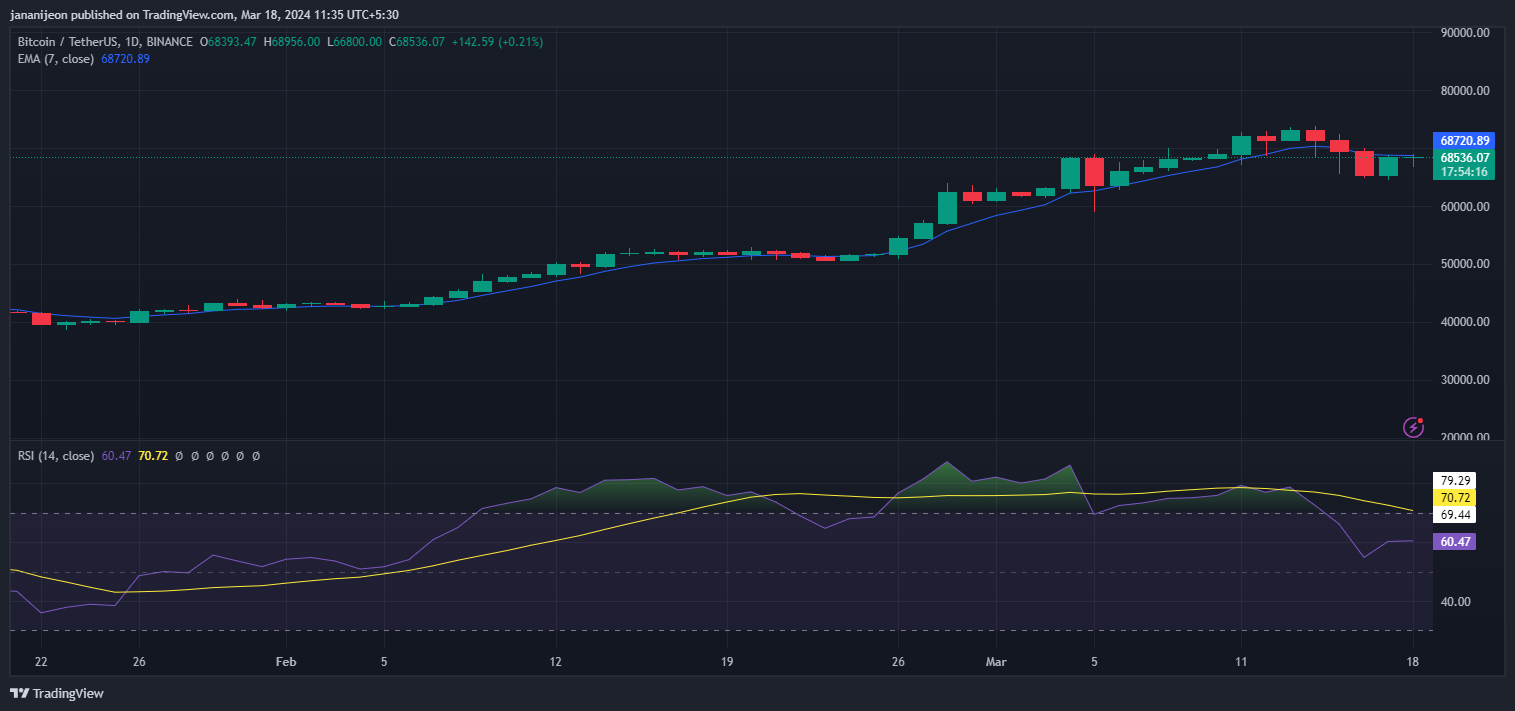
Task: Click the 20000.00 price scale label
Action: tap(1465, 437)
